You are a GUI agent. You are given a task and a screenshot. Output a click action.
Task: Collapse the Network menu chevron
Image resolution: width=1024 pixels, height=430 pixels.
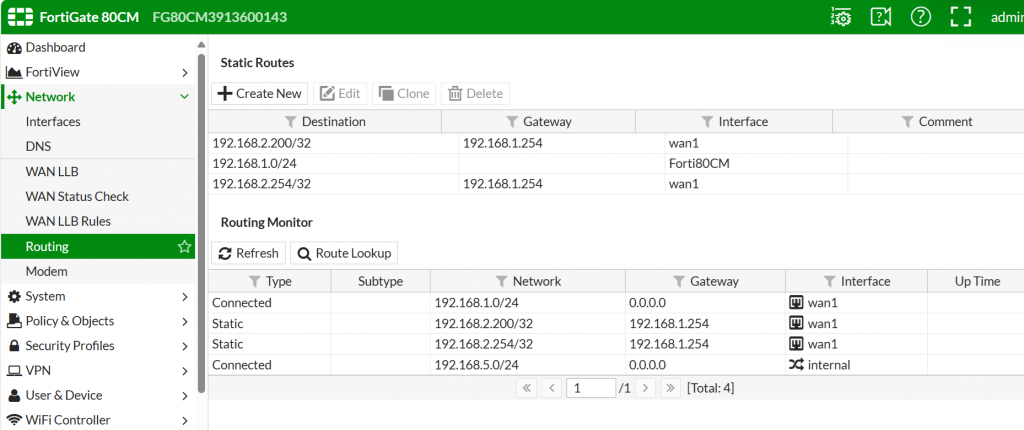pos(185,97)
